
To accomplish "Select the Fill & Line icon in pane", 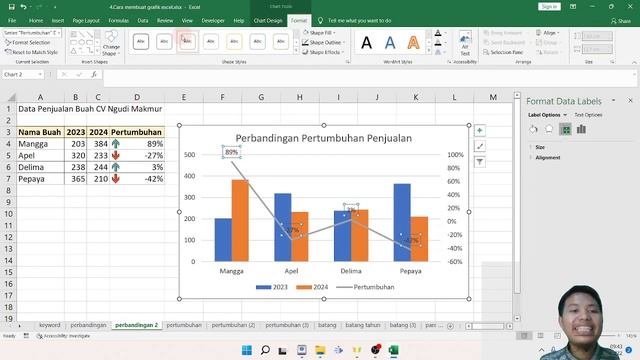I will pos(533,129).
